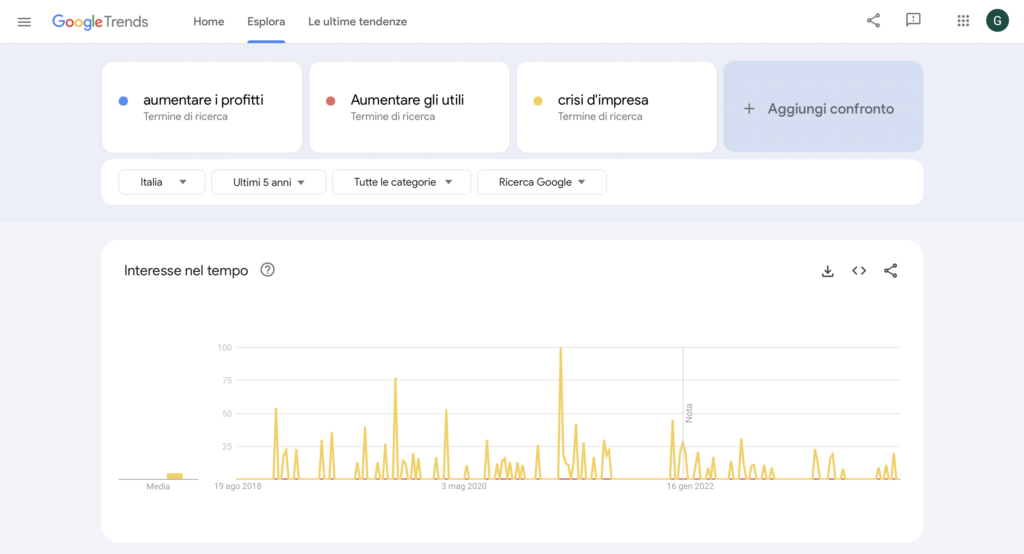Viewport: 1024px width, 554px height.
Task: Share the Interesse nel tempo chart
Action: point(891,271)
